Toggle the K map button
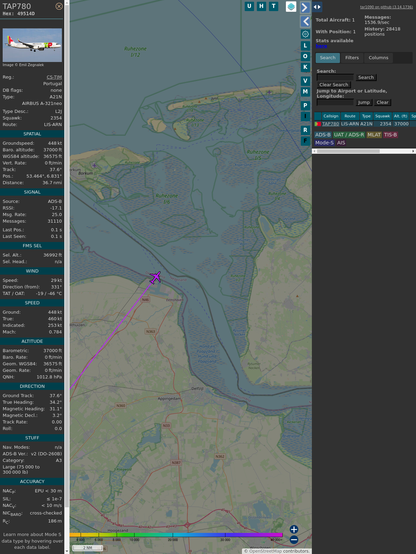Screen dimensions: 416x554 coord(305,67)
